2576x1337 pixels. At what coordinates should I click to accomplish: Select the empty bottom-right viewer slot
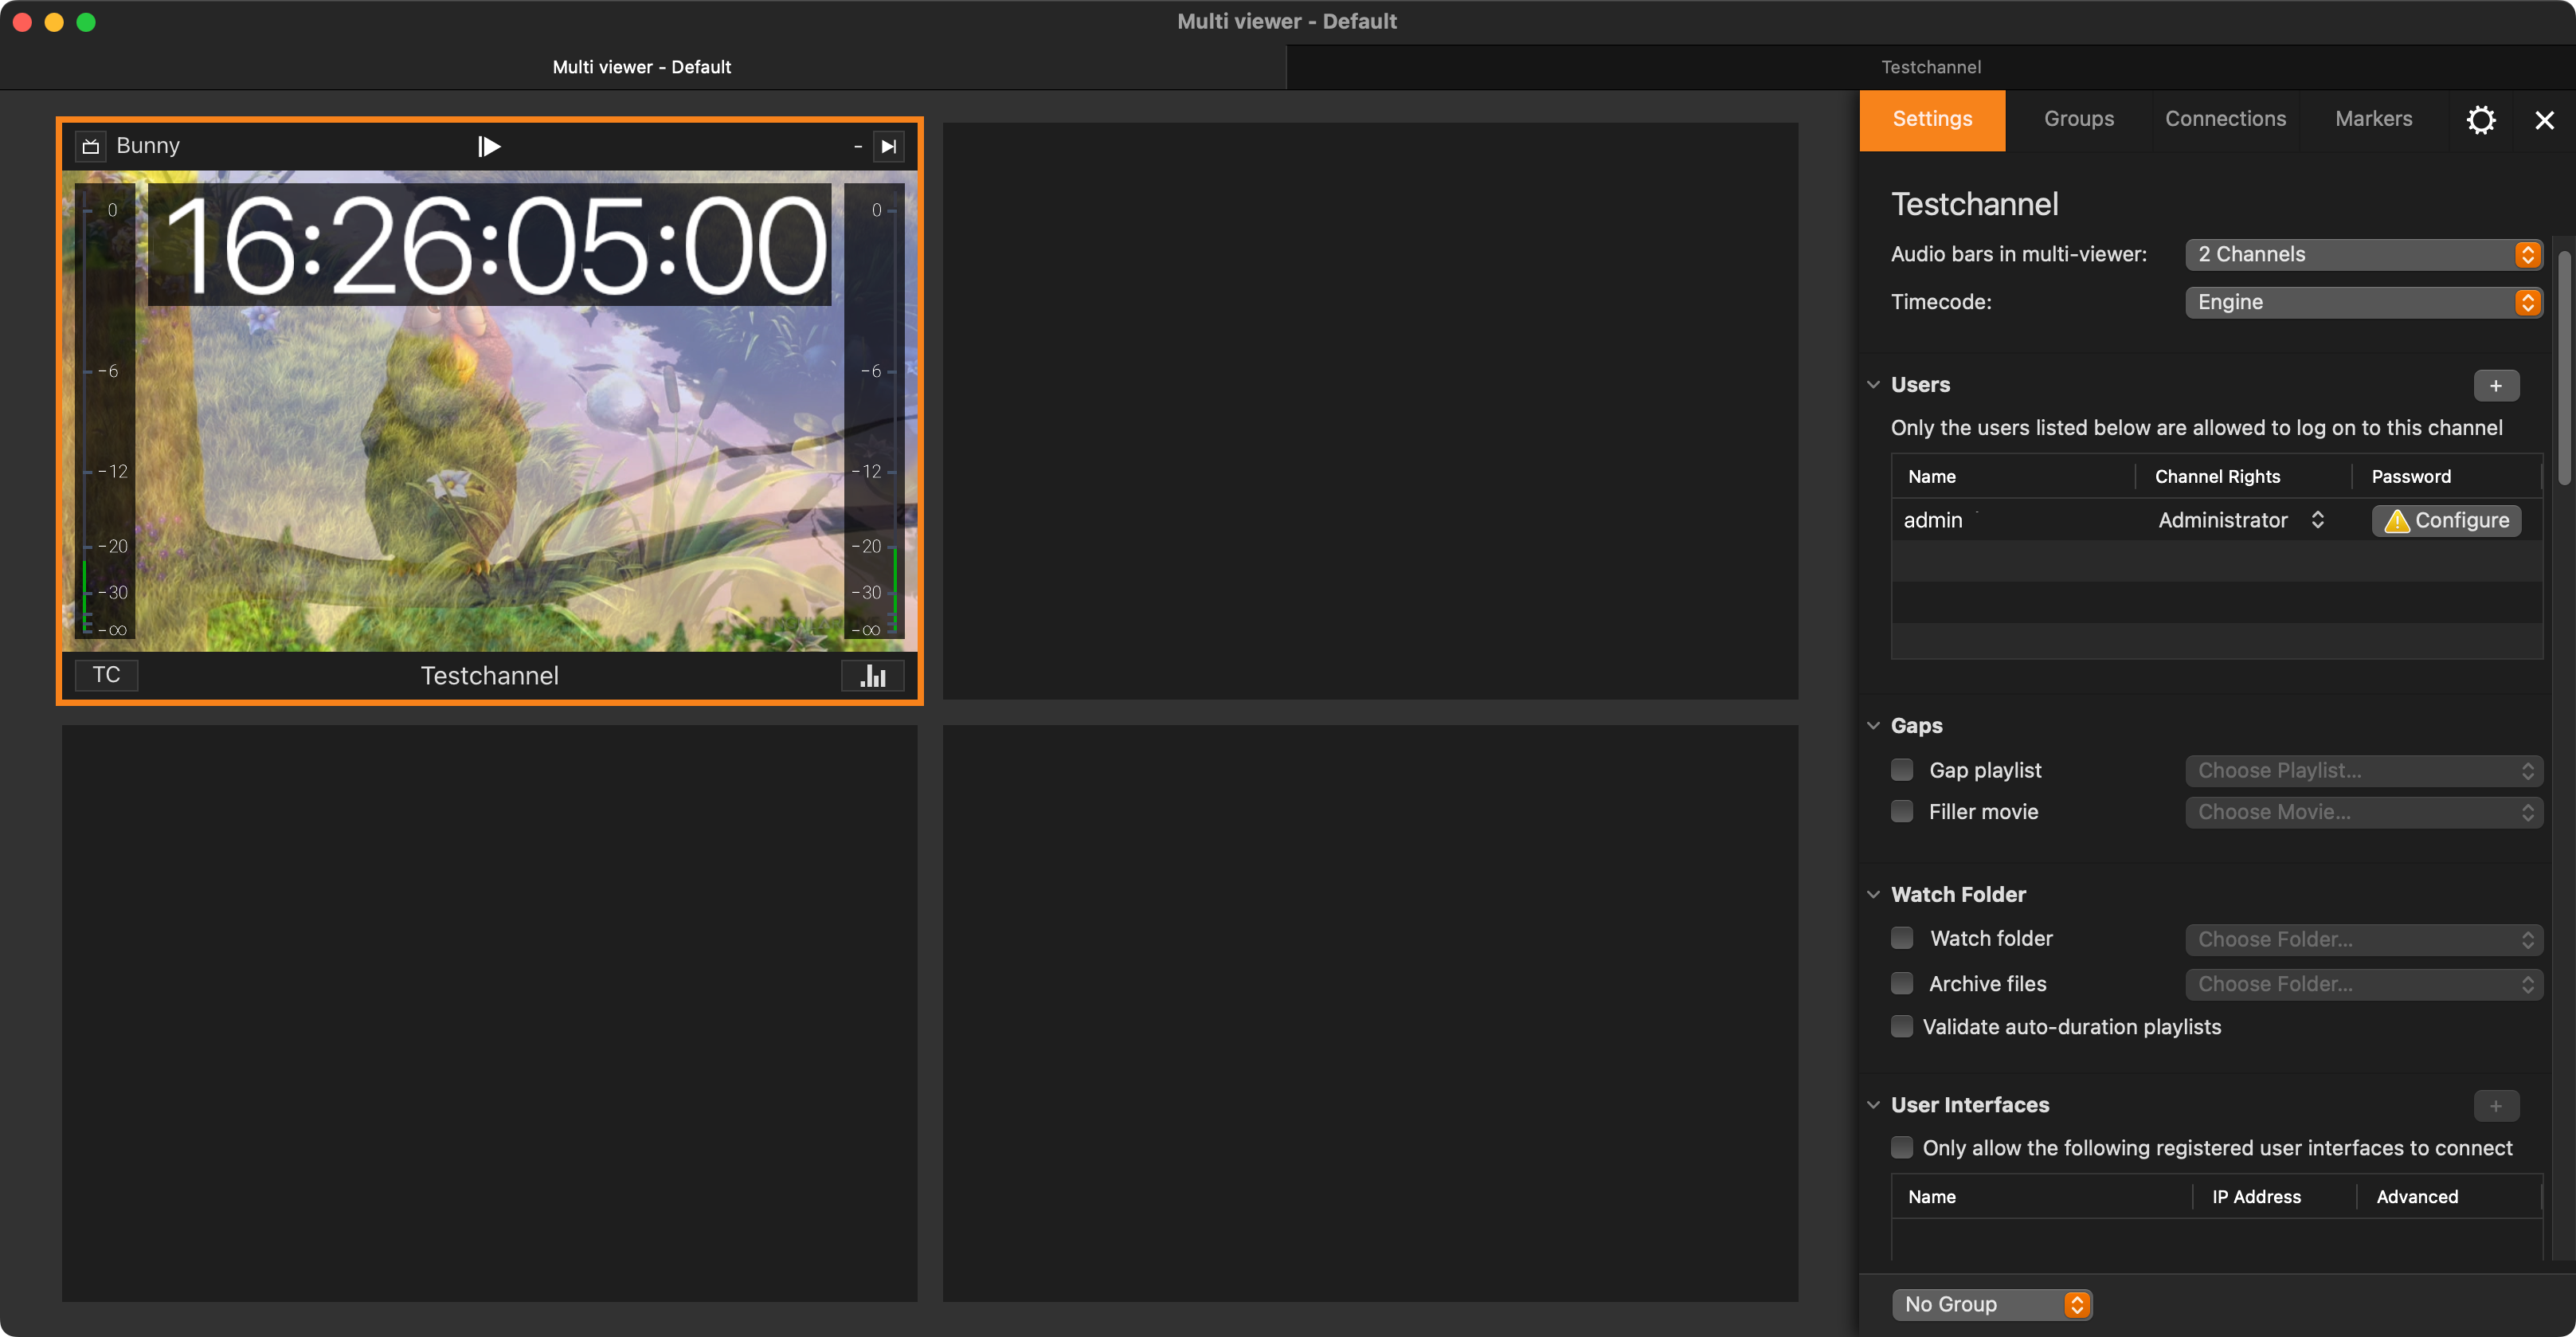(1370, 1013)
